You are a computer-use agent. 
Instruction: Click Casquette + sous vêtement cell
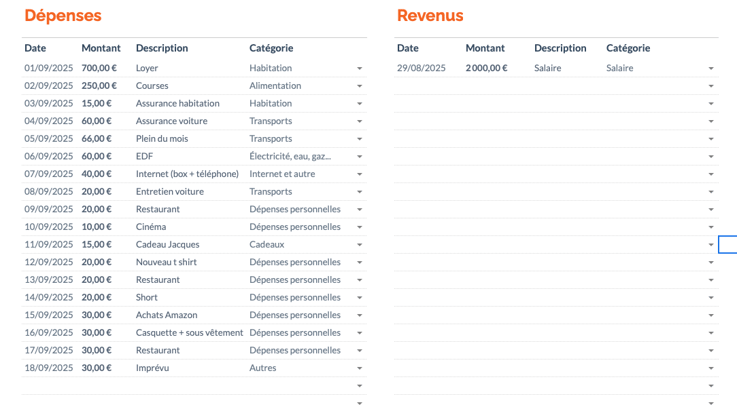coord(189,332)
